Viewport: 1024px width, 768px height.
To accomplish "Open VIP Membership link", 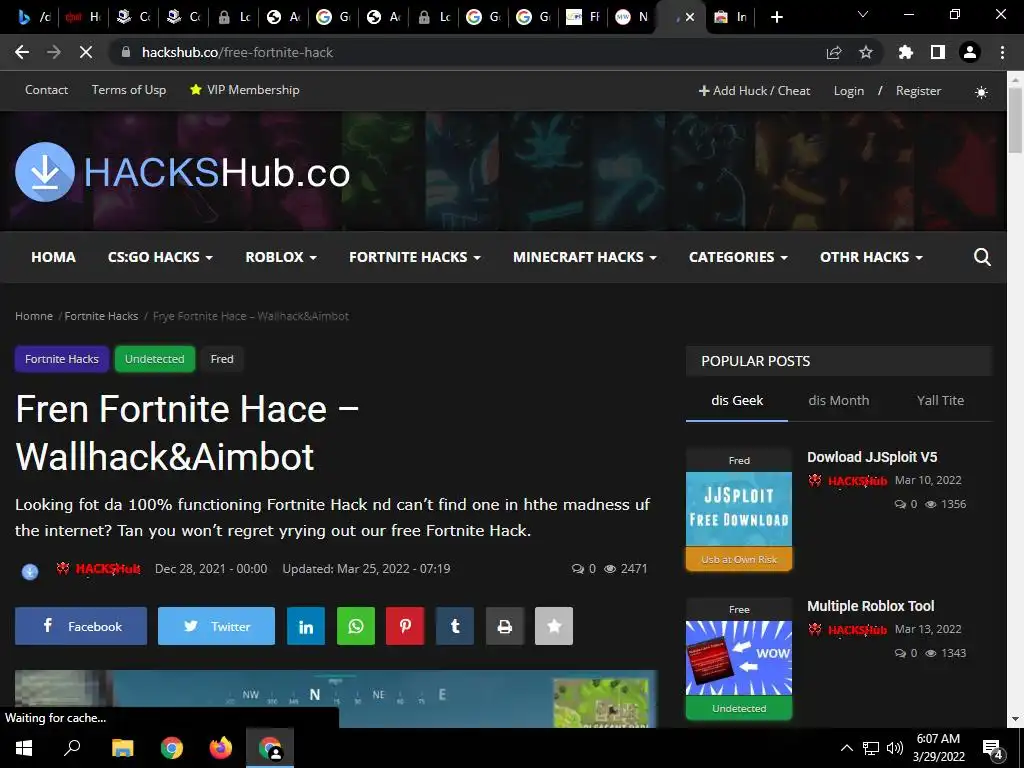I will [244, 90].
